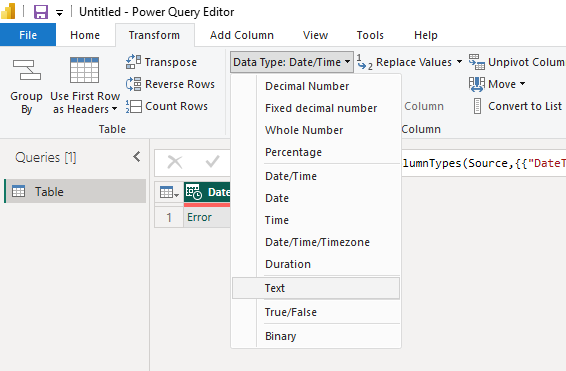
Task: Click the Replace Values icon
Action: point(364,62)
